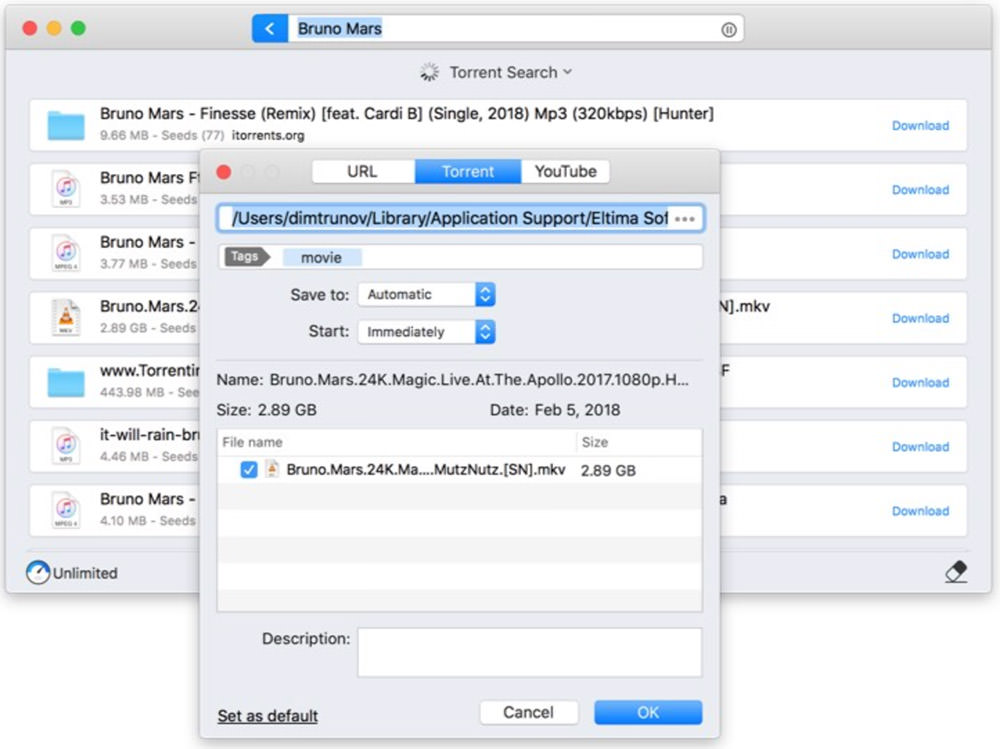The height and width of the screenshot is (749, 1000).
Task: Open the Save to Automatic dropdown
Action: [x=426, y=294]
